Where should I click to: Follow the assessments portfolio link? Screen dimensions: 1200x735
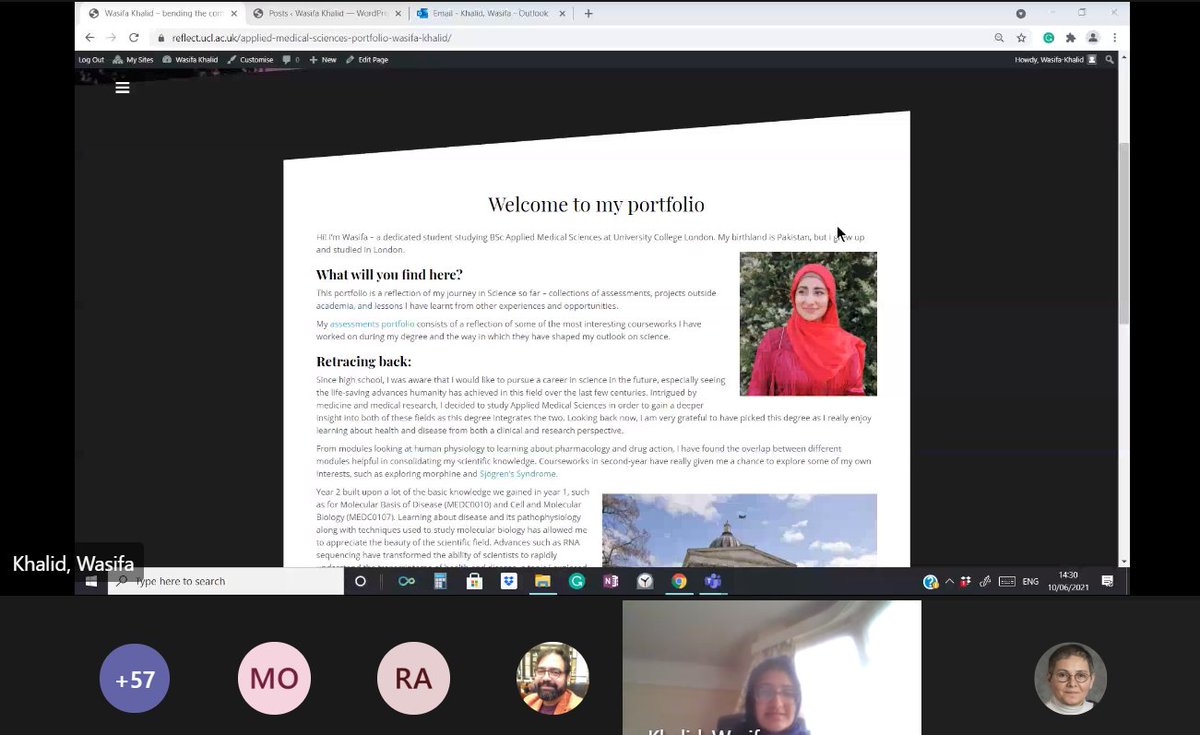tap(371, 324)
